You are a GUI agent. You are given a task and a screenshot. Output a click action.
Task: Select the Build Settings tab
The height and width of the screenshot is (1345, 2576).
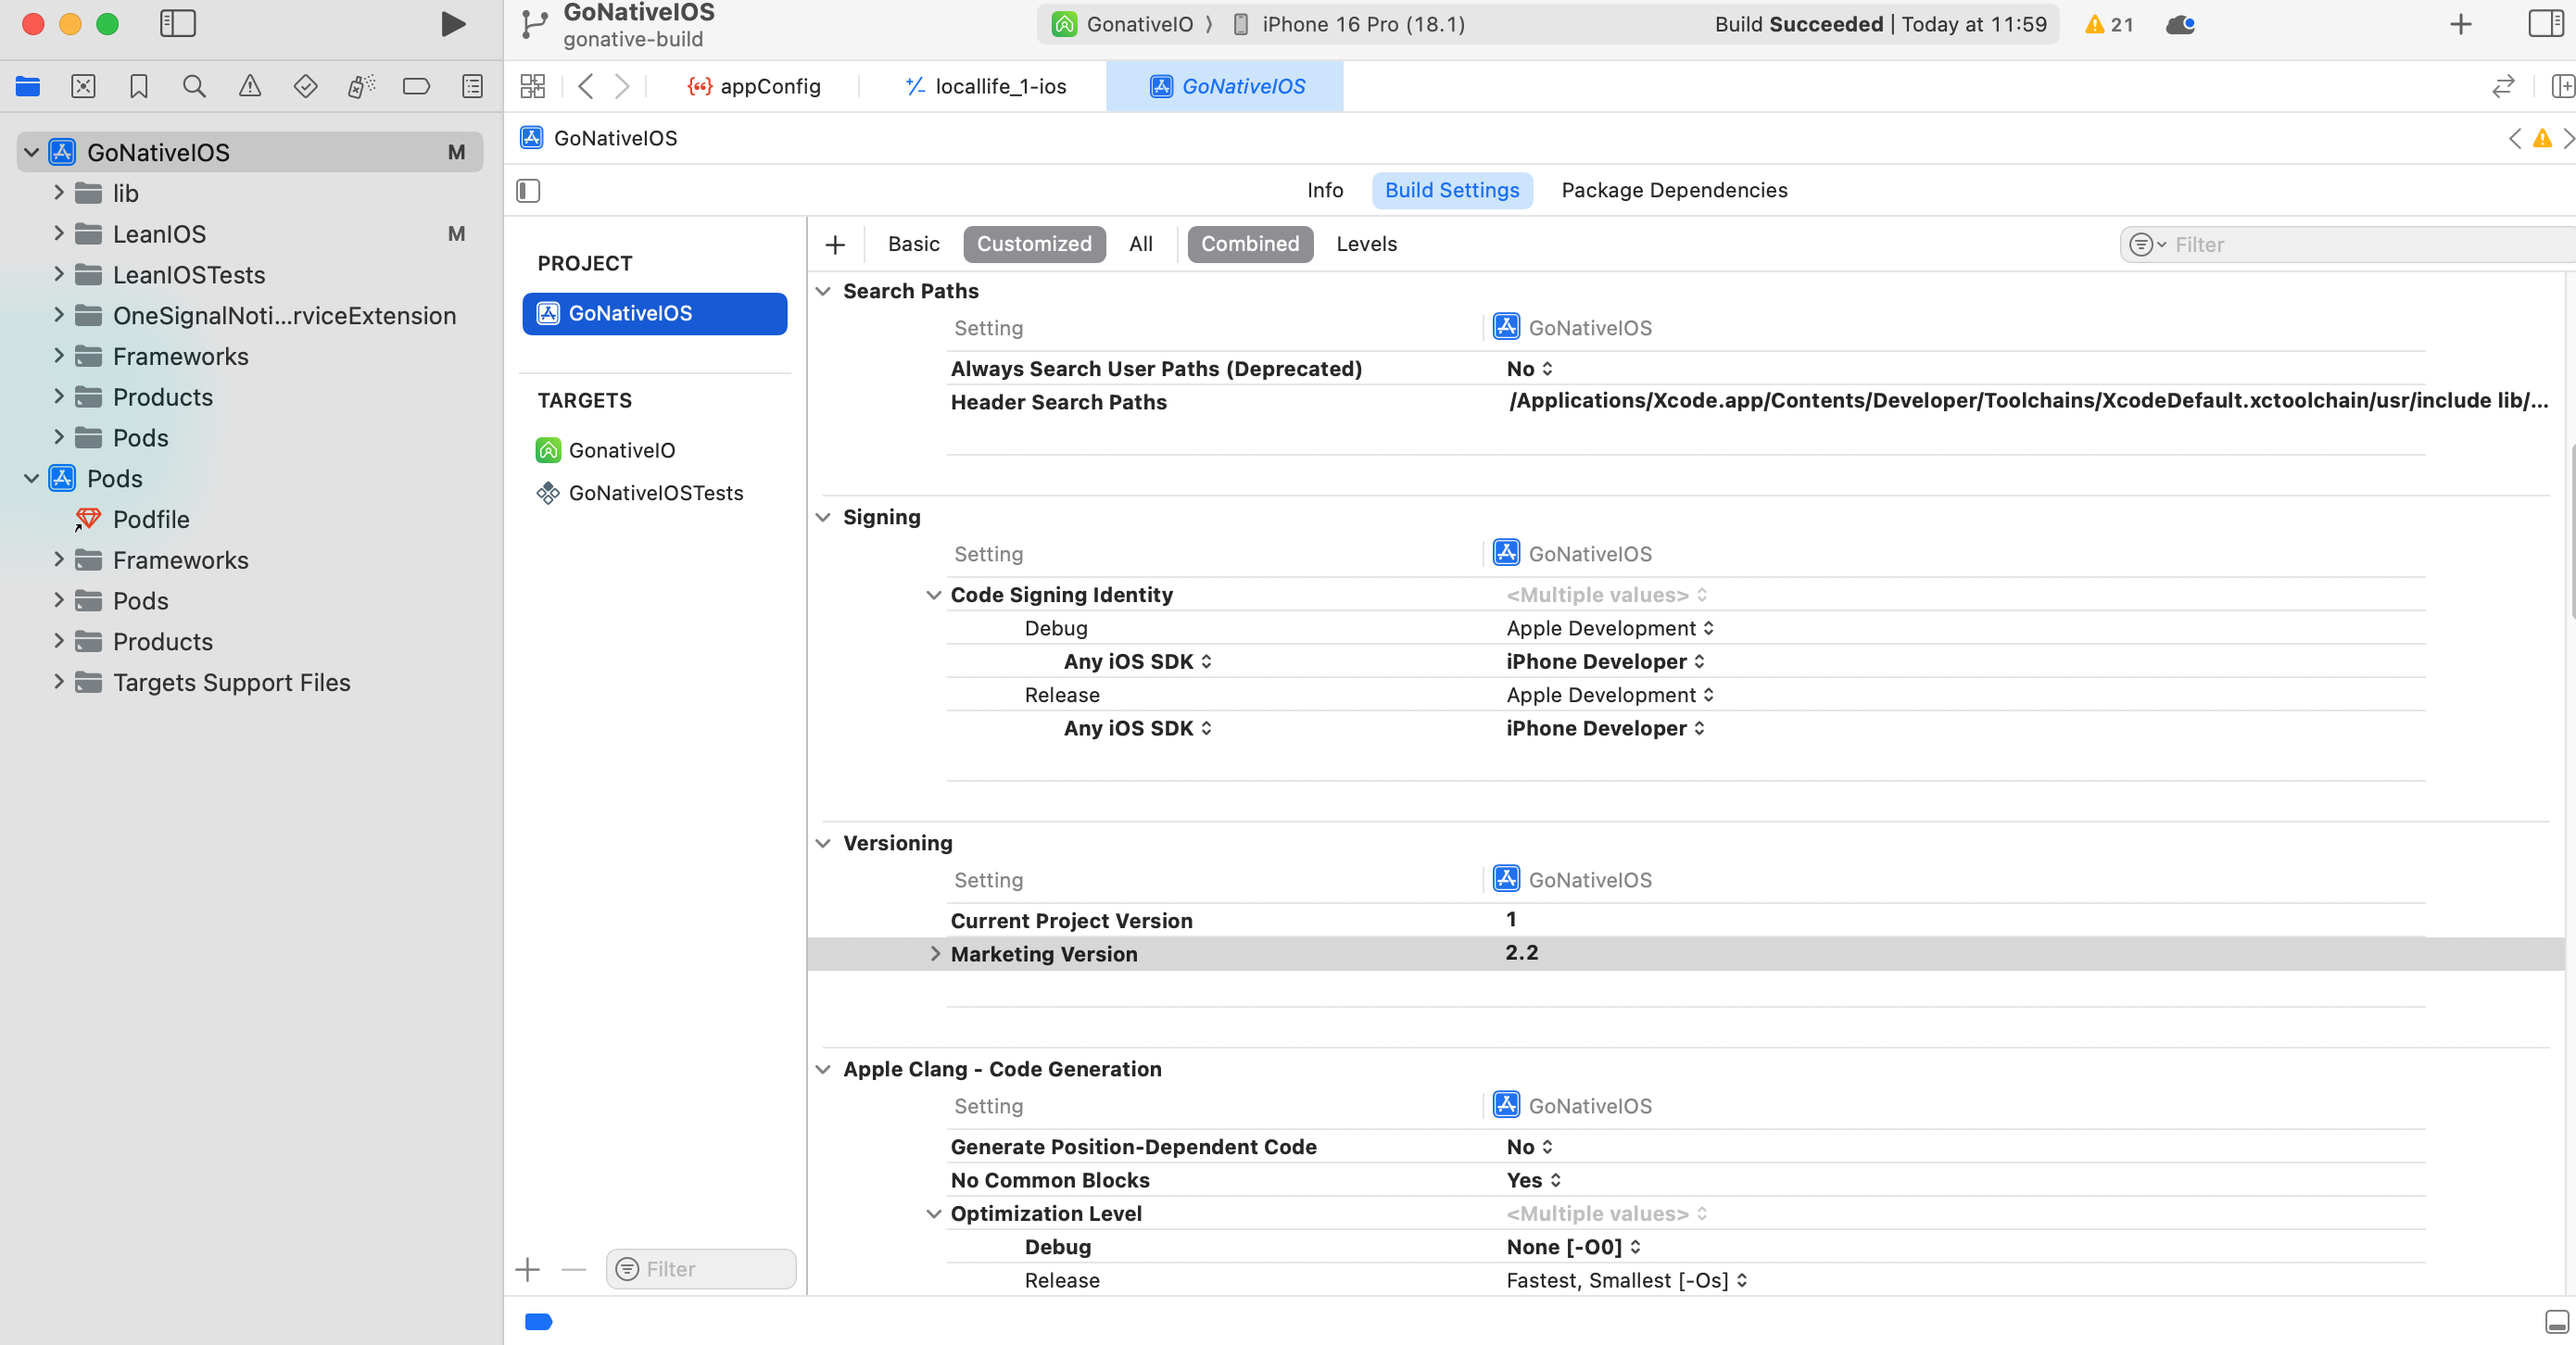[x=1452, y=191]
